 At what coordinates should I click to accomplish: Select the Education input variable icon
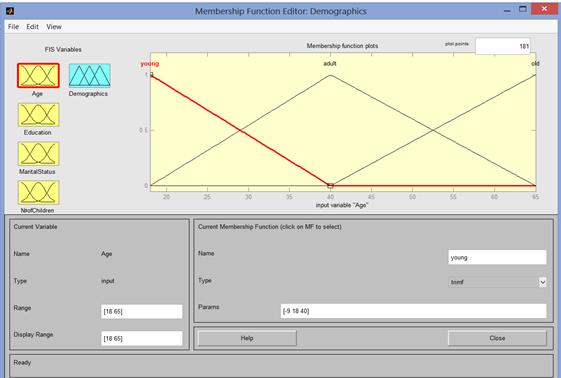[x=38, y=115]
